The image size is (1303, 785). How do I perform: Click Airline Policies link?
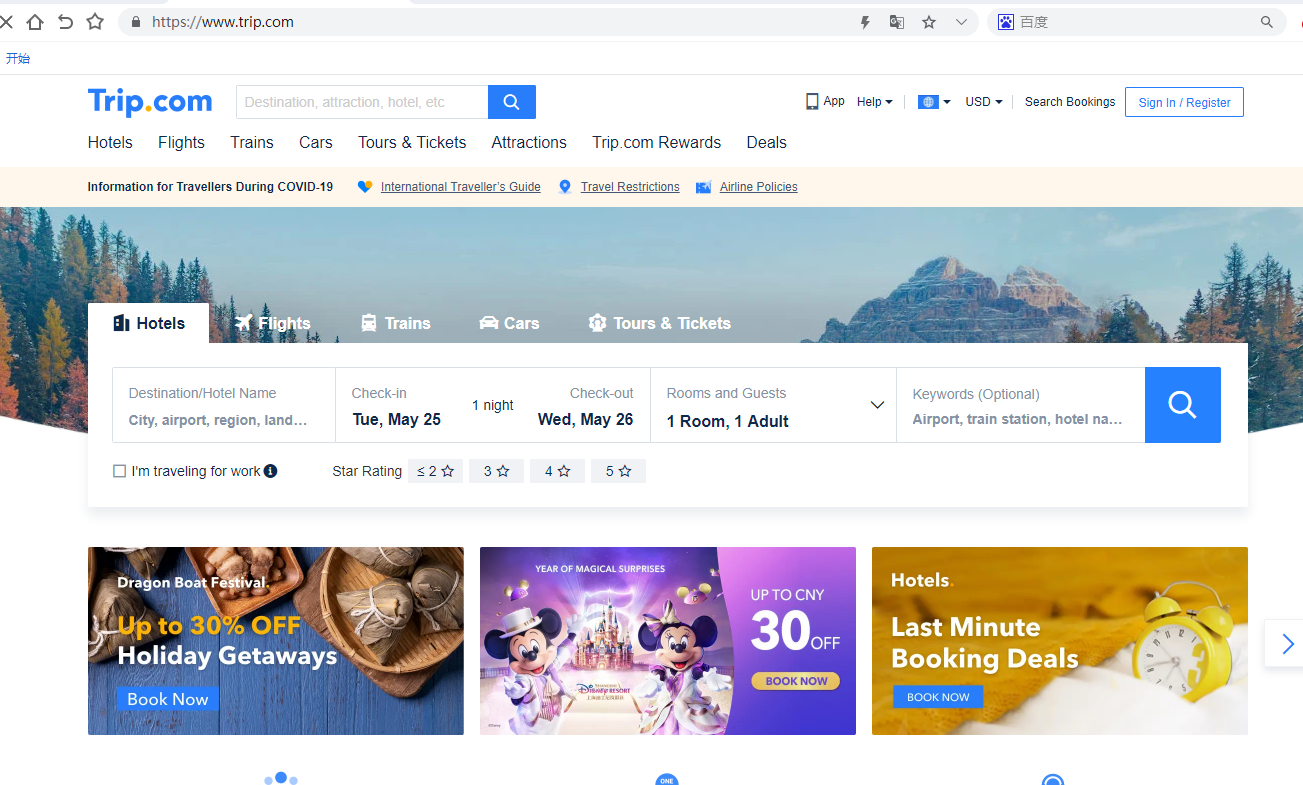click(759, 187)
